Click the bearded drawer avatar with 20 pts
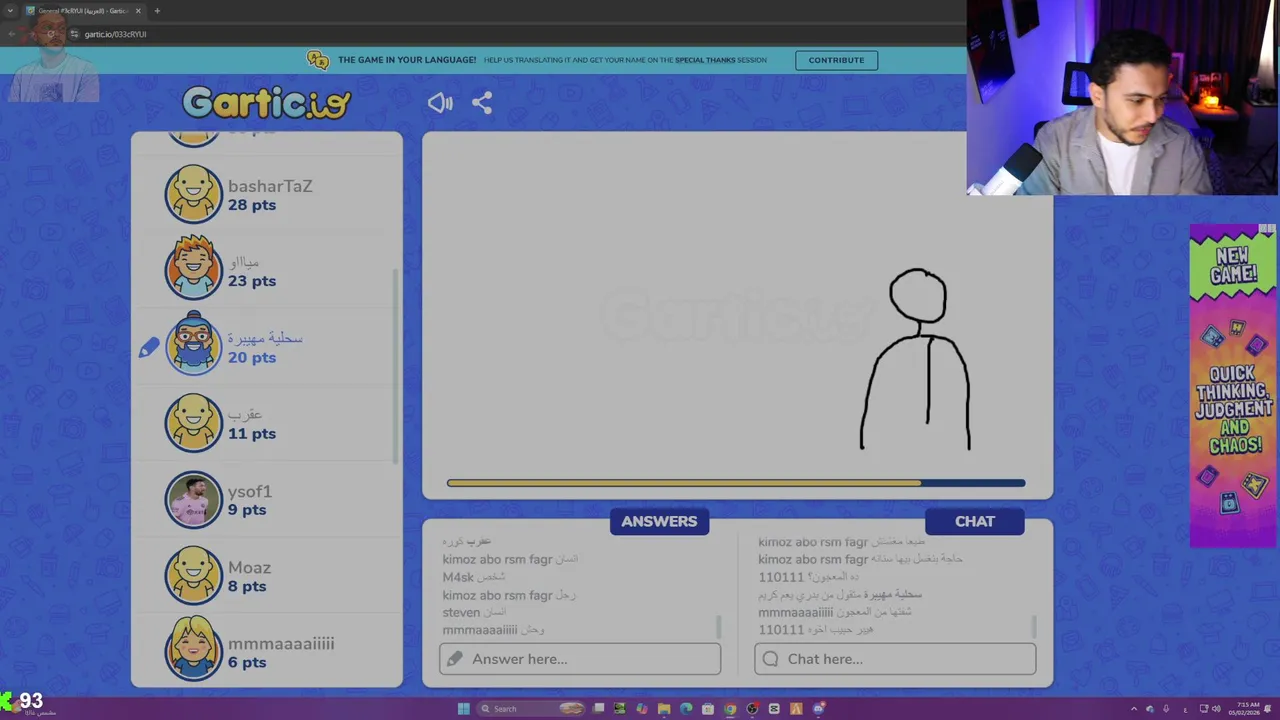1280x720 pixels. tap(193, 345)
